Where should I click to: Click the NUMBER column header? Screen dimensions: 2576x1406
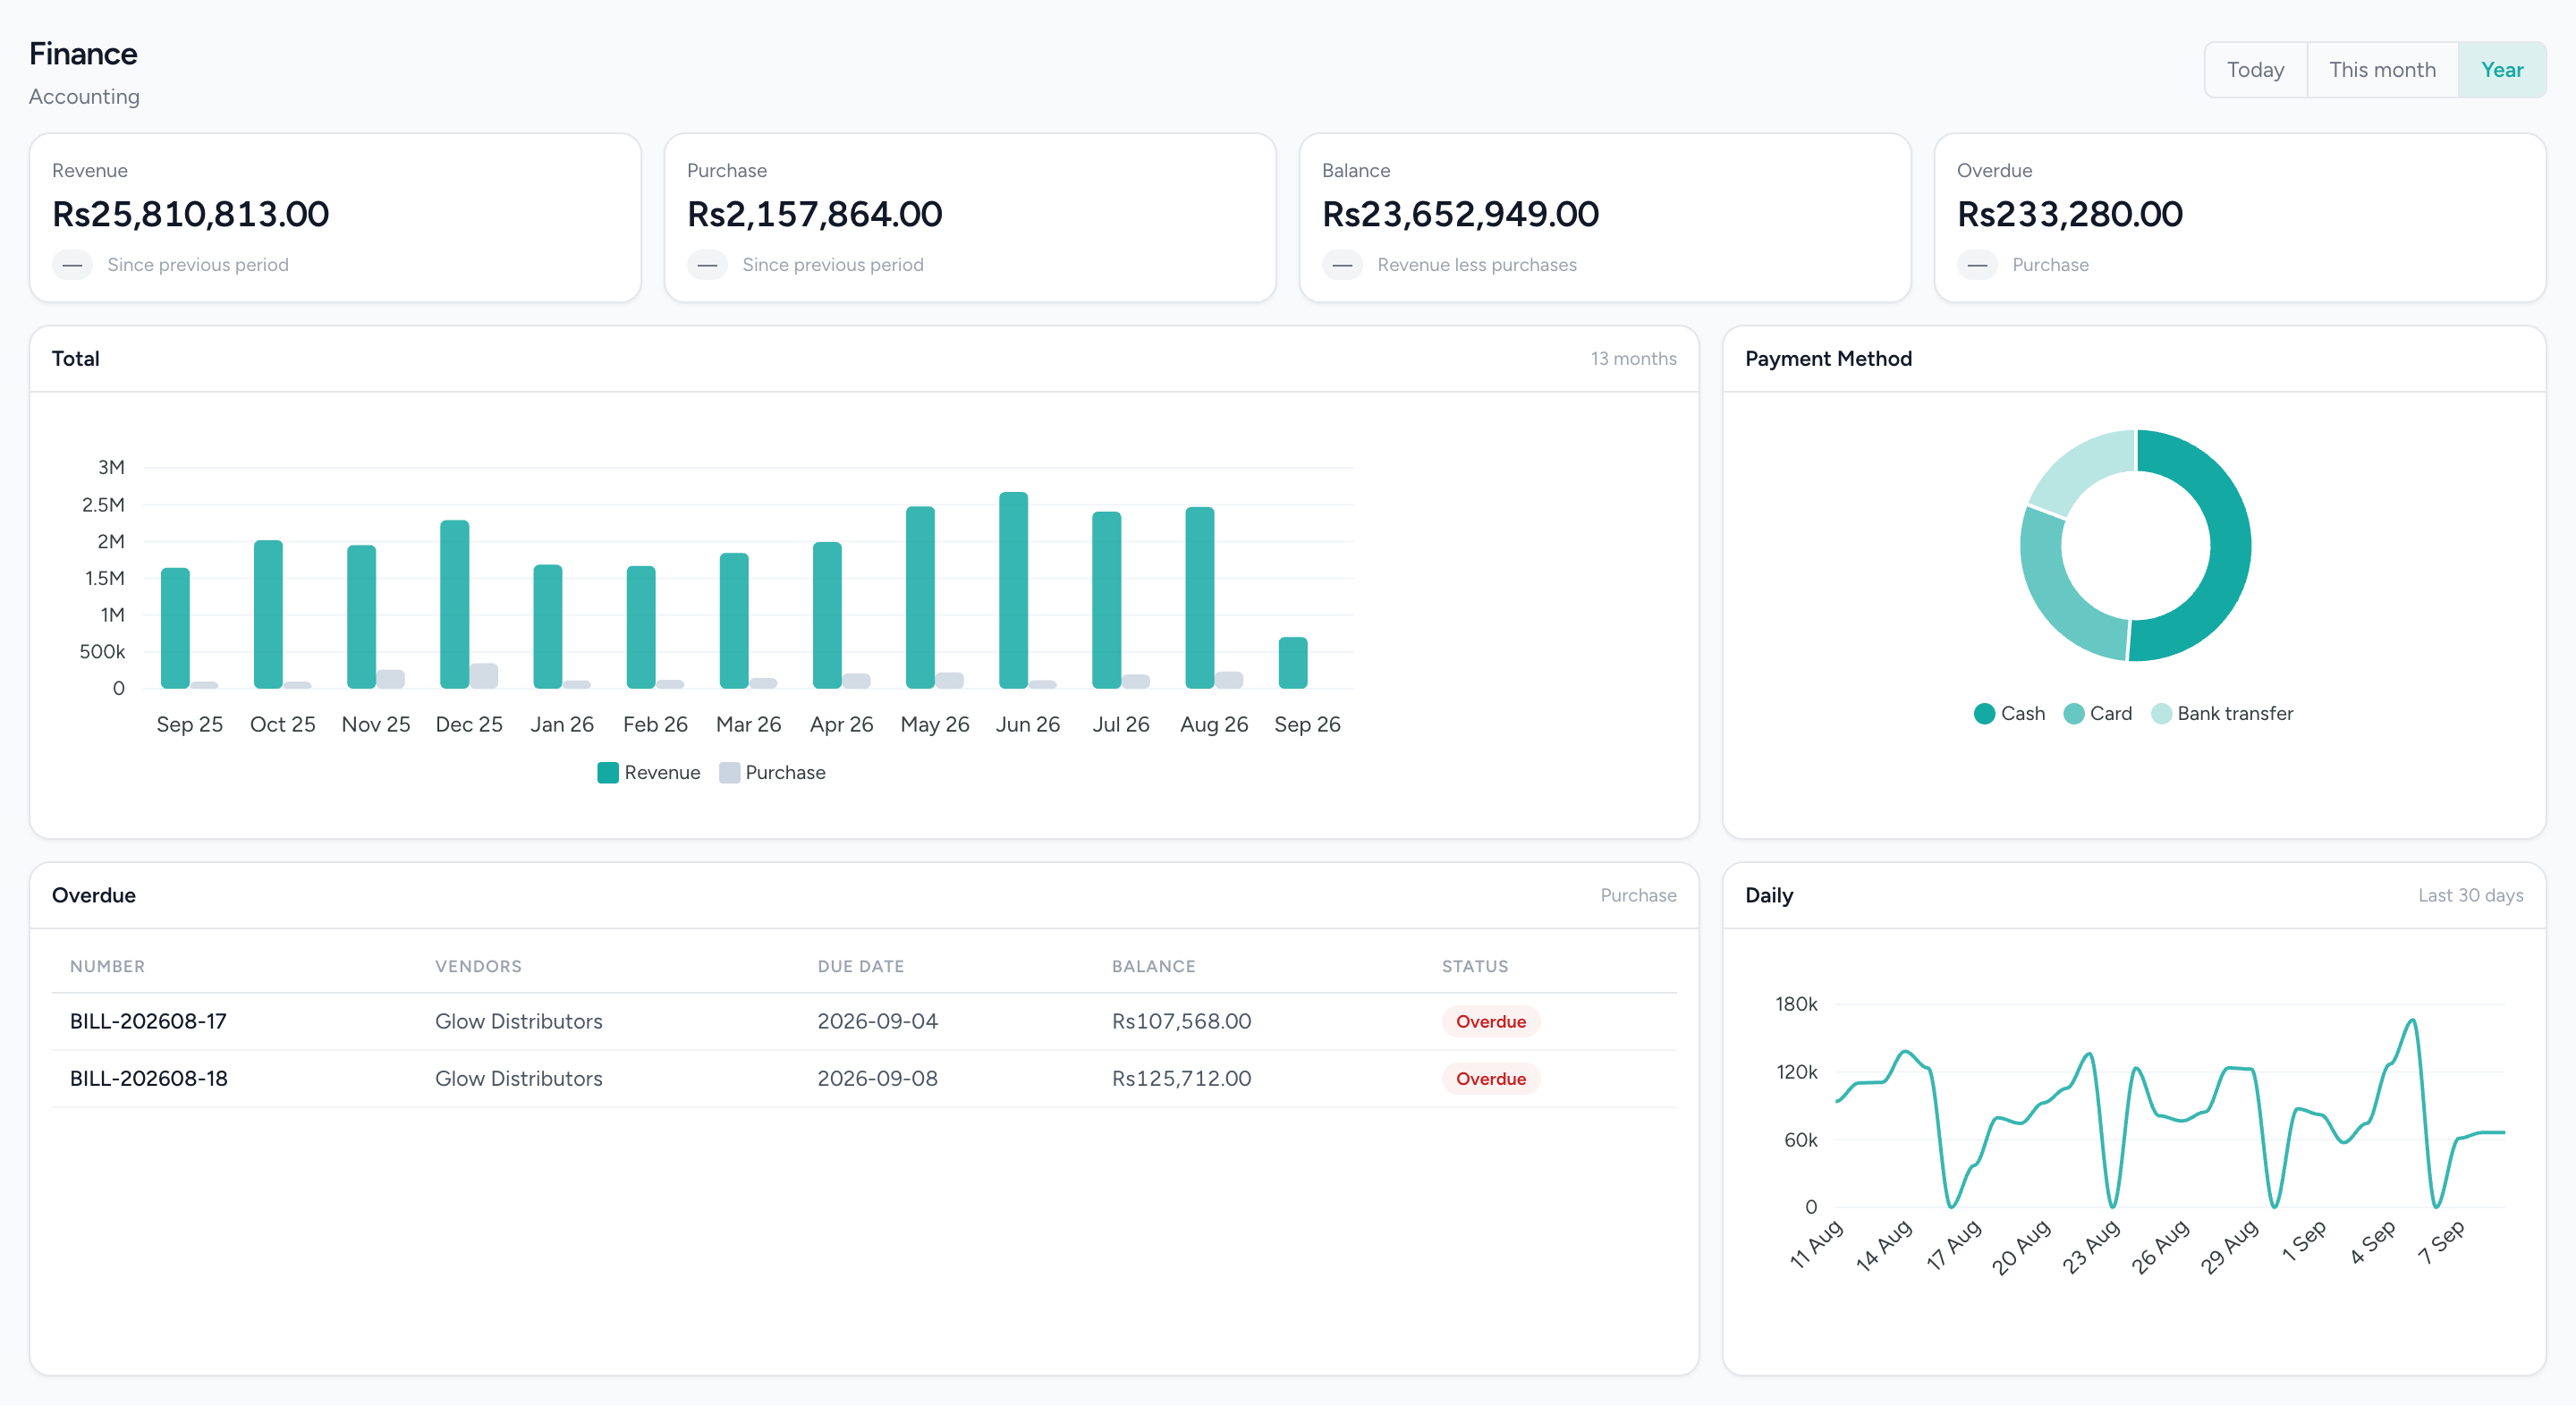click(107, 966)
